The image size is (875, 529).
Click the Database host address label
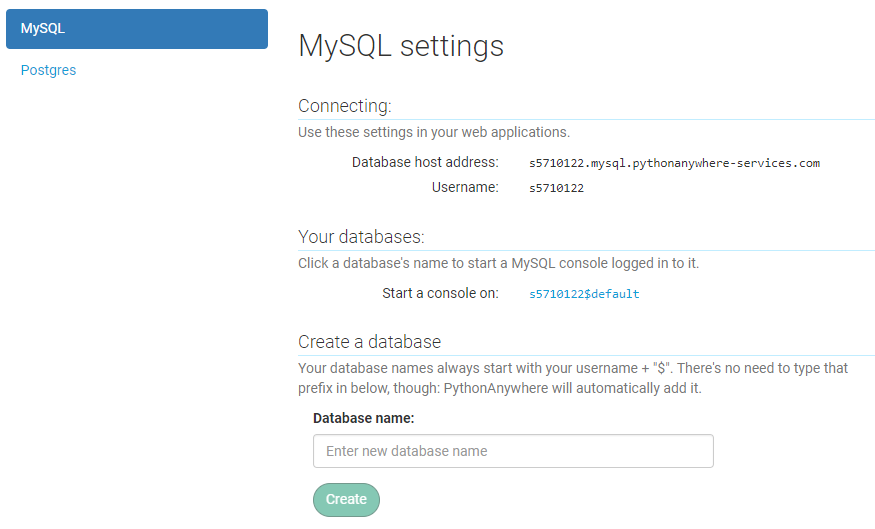425,162
